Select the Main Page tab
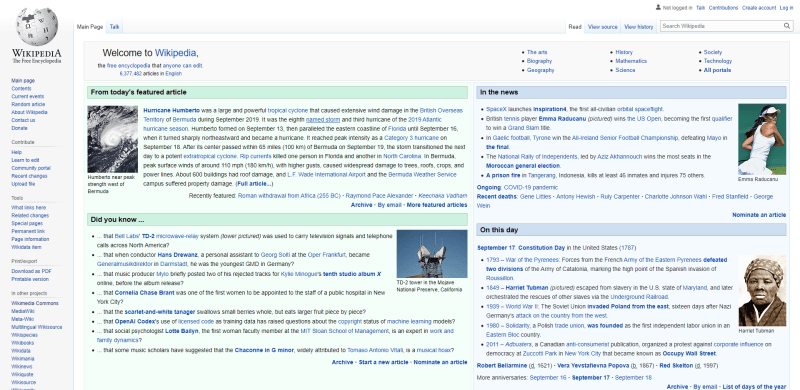 pyautogui.click(x=90, y=27)
